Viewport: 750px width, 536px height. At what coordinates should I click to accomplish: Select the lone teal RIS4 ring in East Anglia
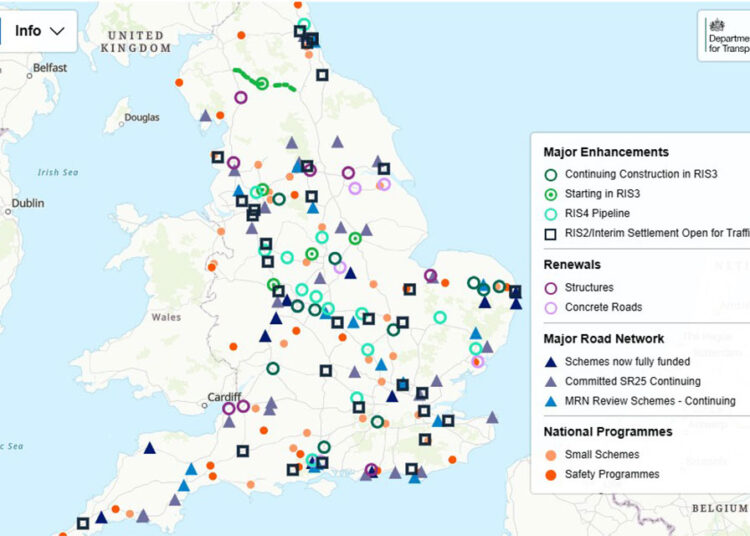coord(440,317)
